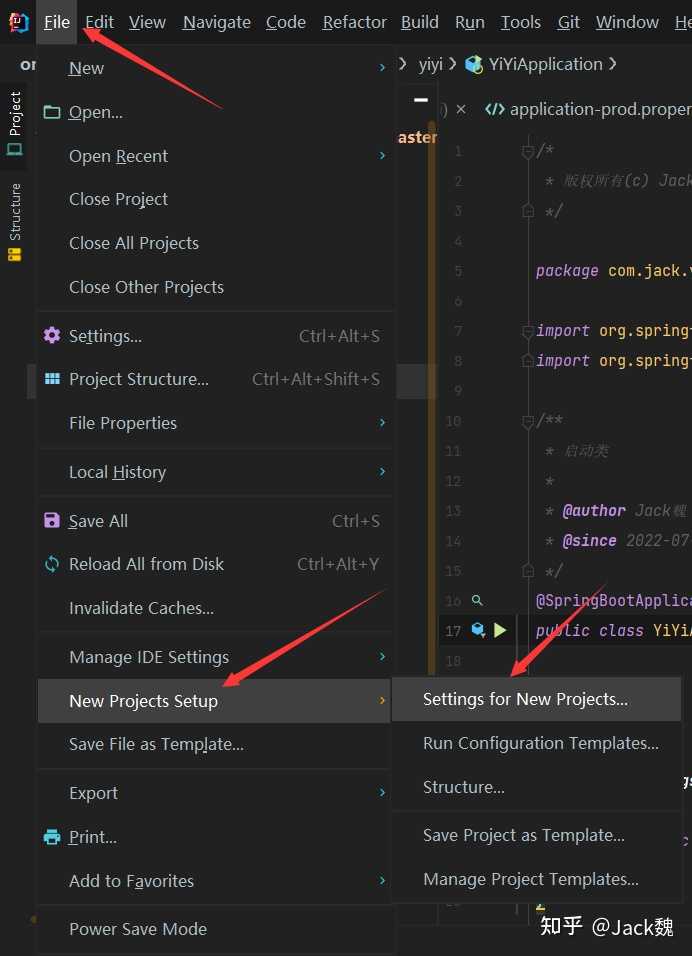
Task: Open the Navigate menu
Action: (216, 22)
